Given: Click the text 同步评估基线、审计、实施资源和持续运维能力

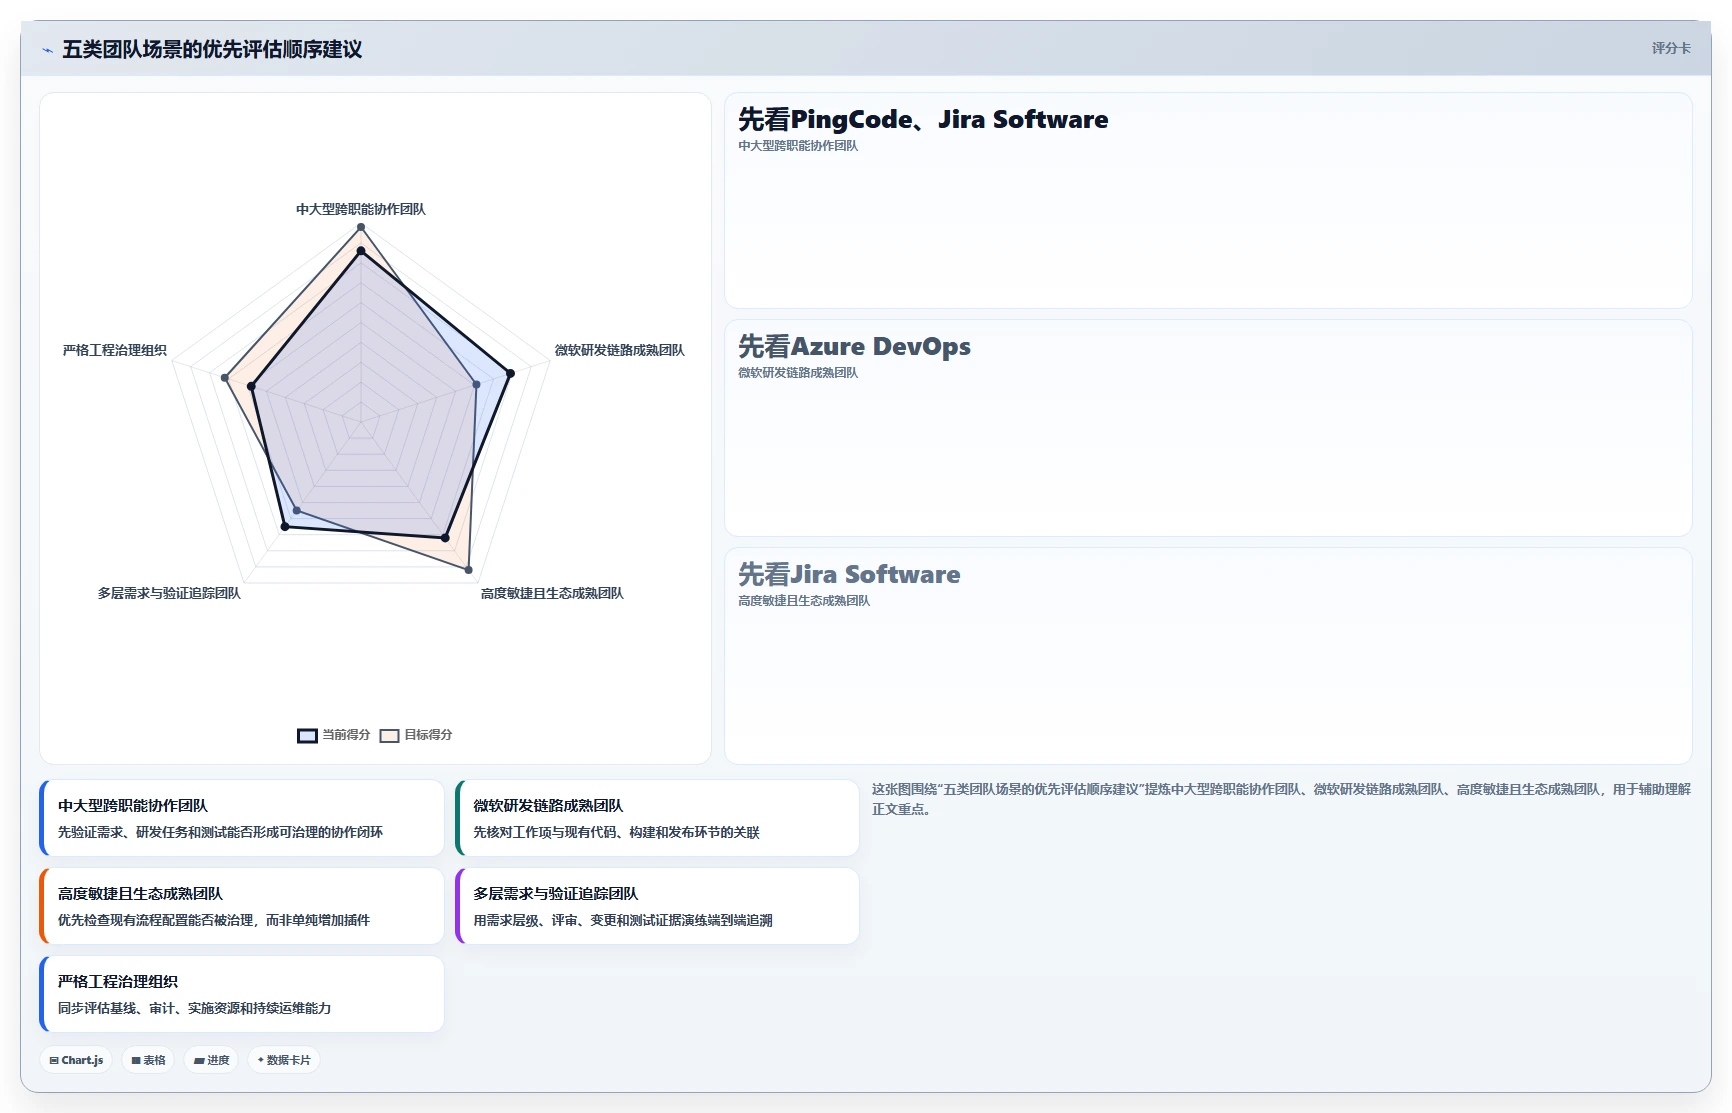Looking at the screenshot, I should pyautogui.click(x=194, y=1008).
